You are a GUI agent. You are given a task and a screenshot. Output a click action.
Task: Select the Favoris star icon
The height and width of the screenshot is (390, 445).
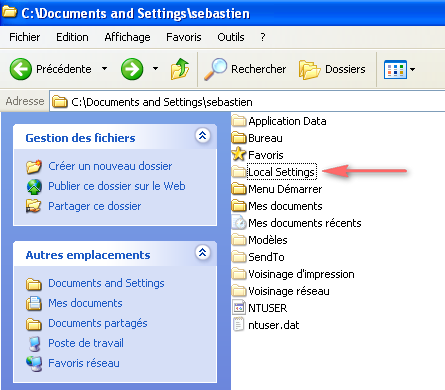click(239, 154)
